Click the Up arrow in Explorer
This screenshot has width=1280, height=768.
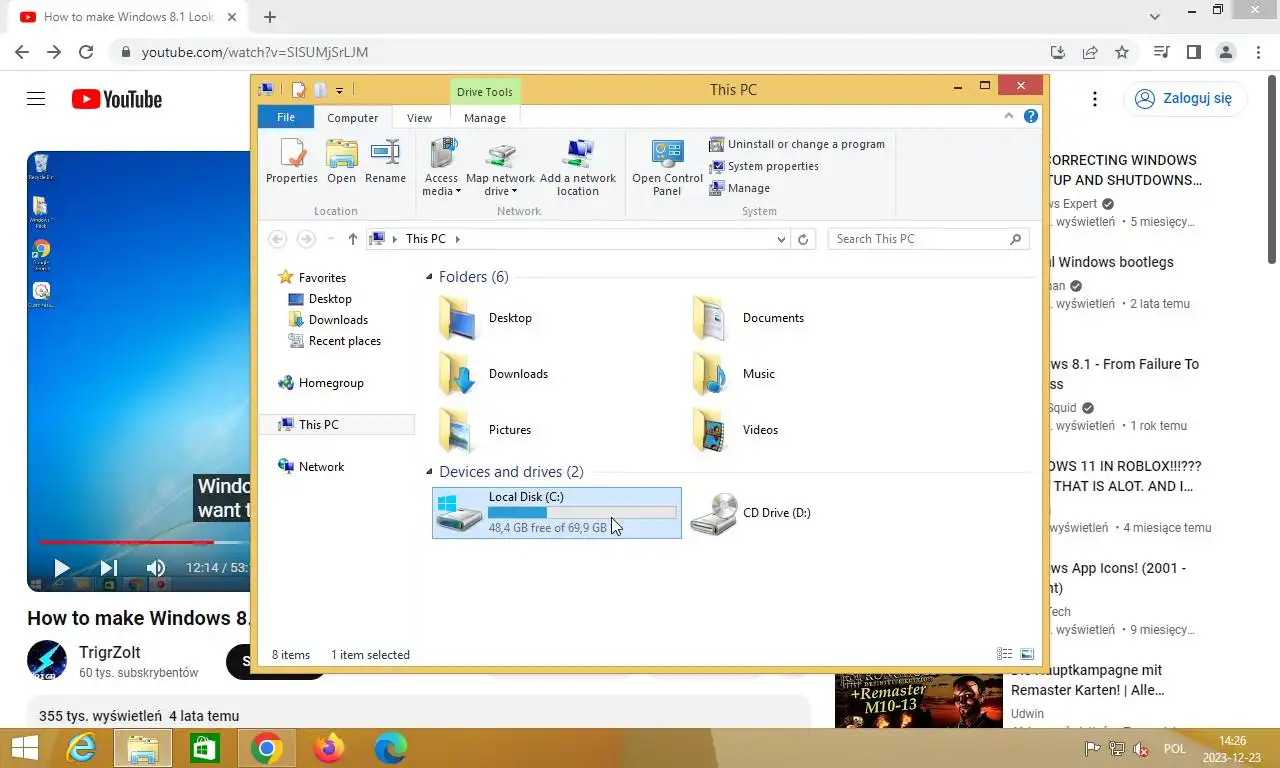click(x=353, y=239)
